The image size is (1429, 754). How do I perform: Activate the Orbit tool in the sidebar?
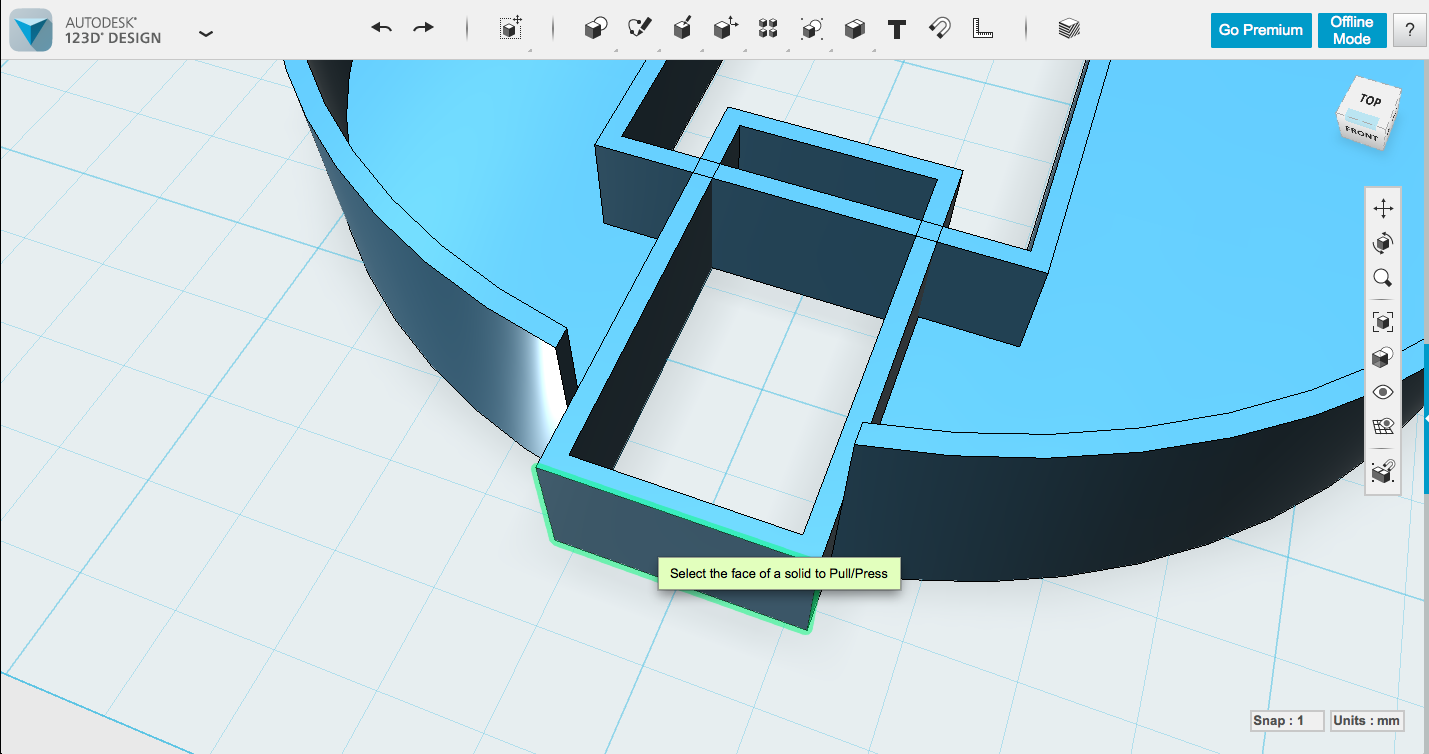coord(1383,243)
